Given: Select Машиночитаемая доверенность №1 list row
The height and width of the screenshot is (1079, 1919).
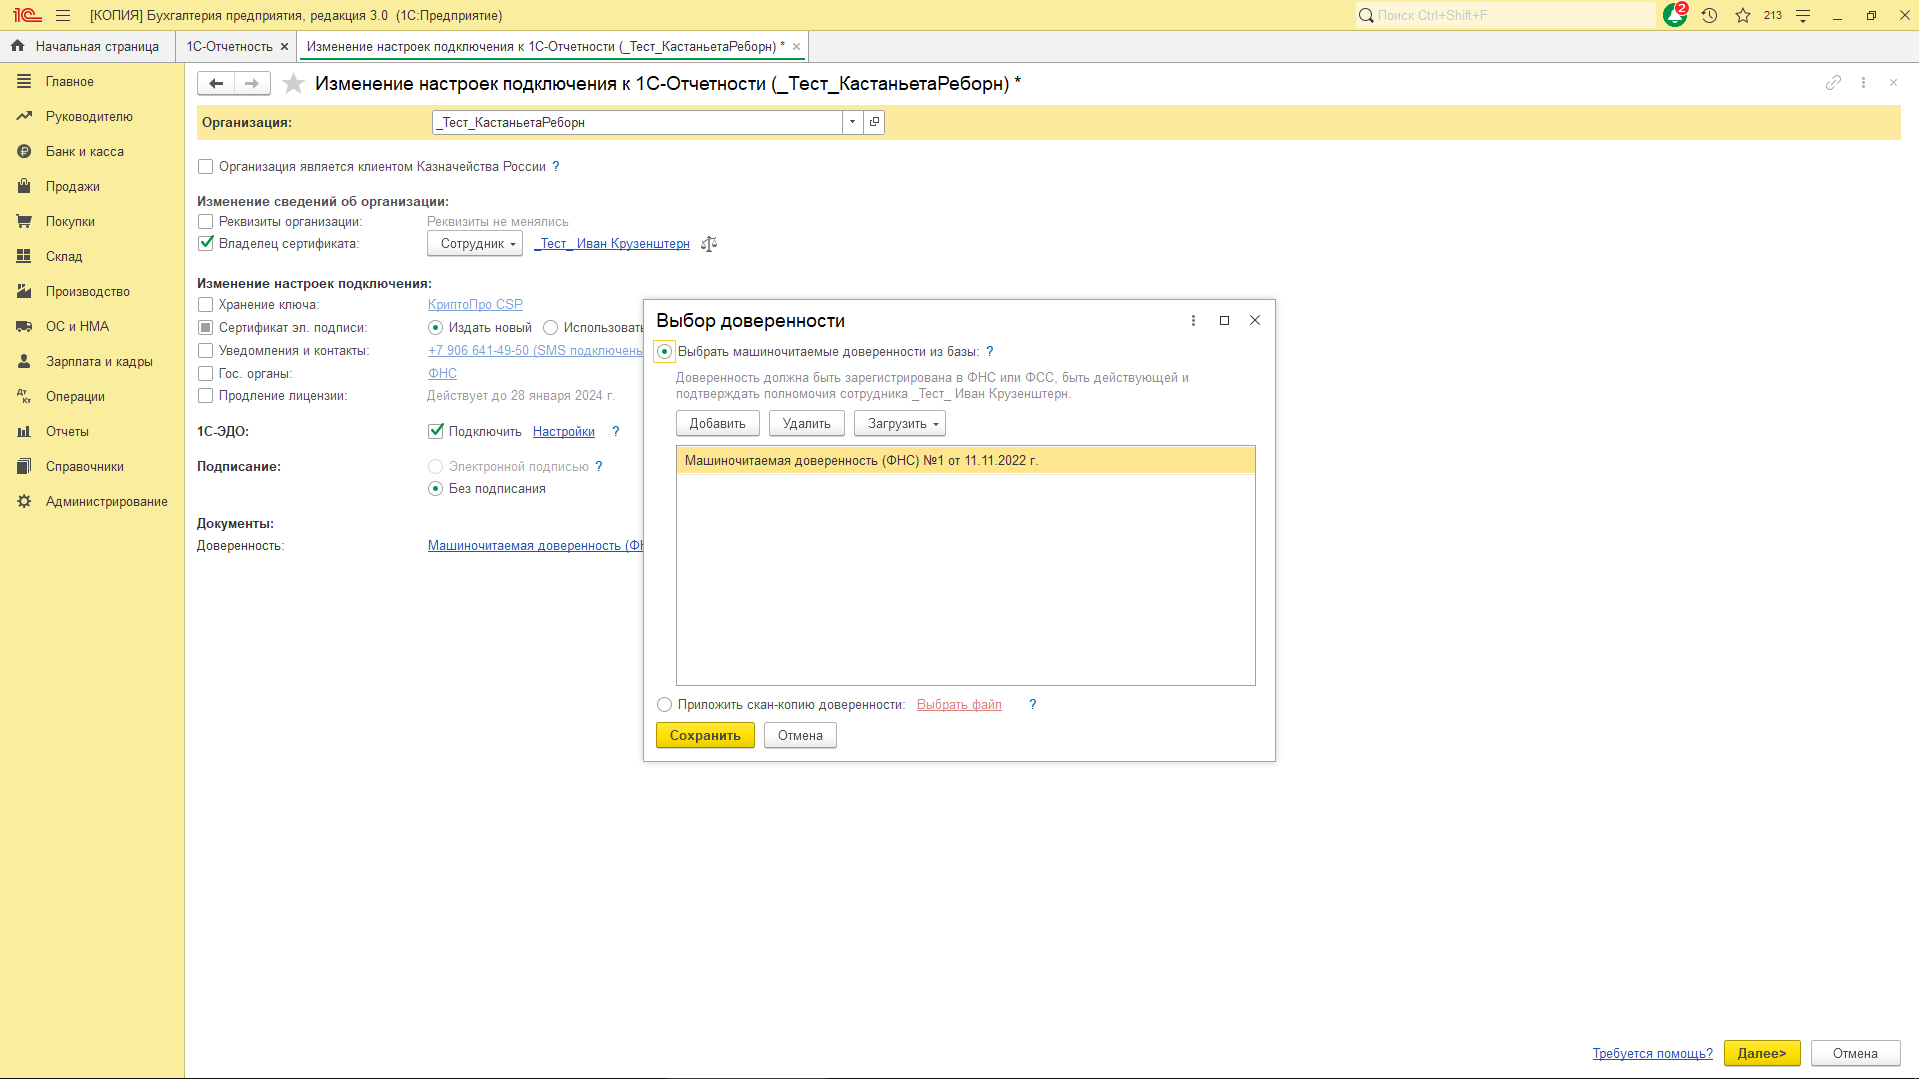Looking at the screenshot, I should coord(966,461).
